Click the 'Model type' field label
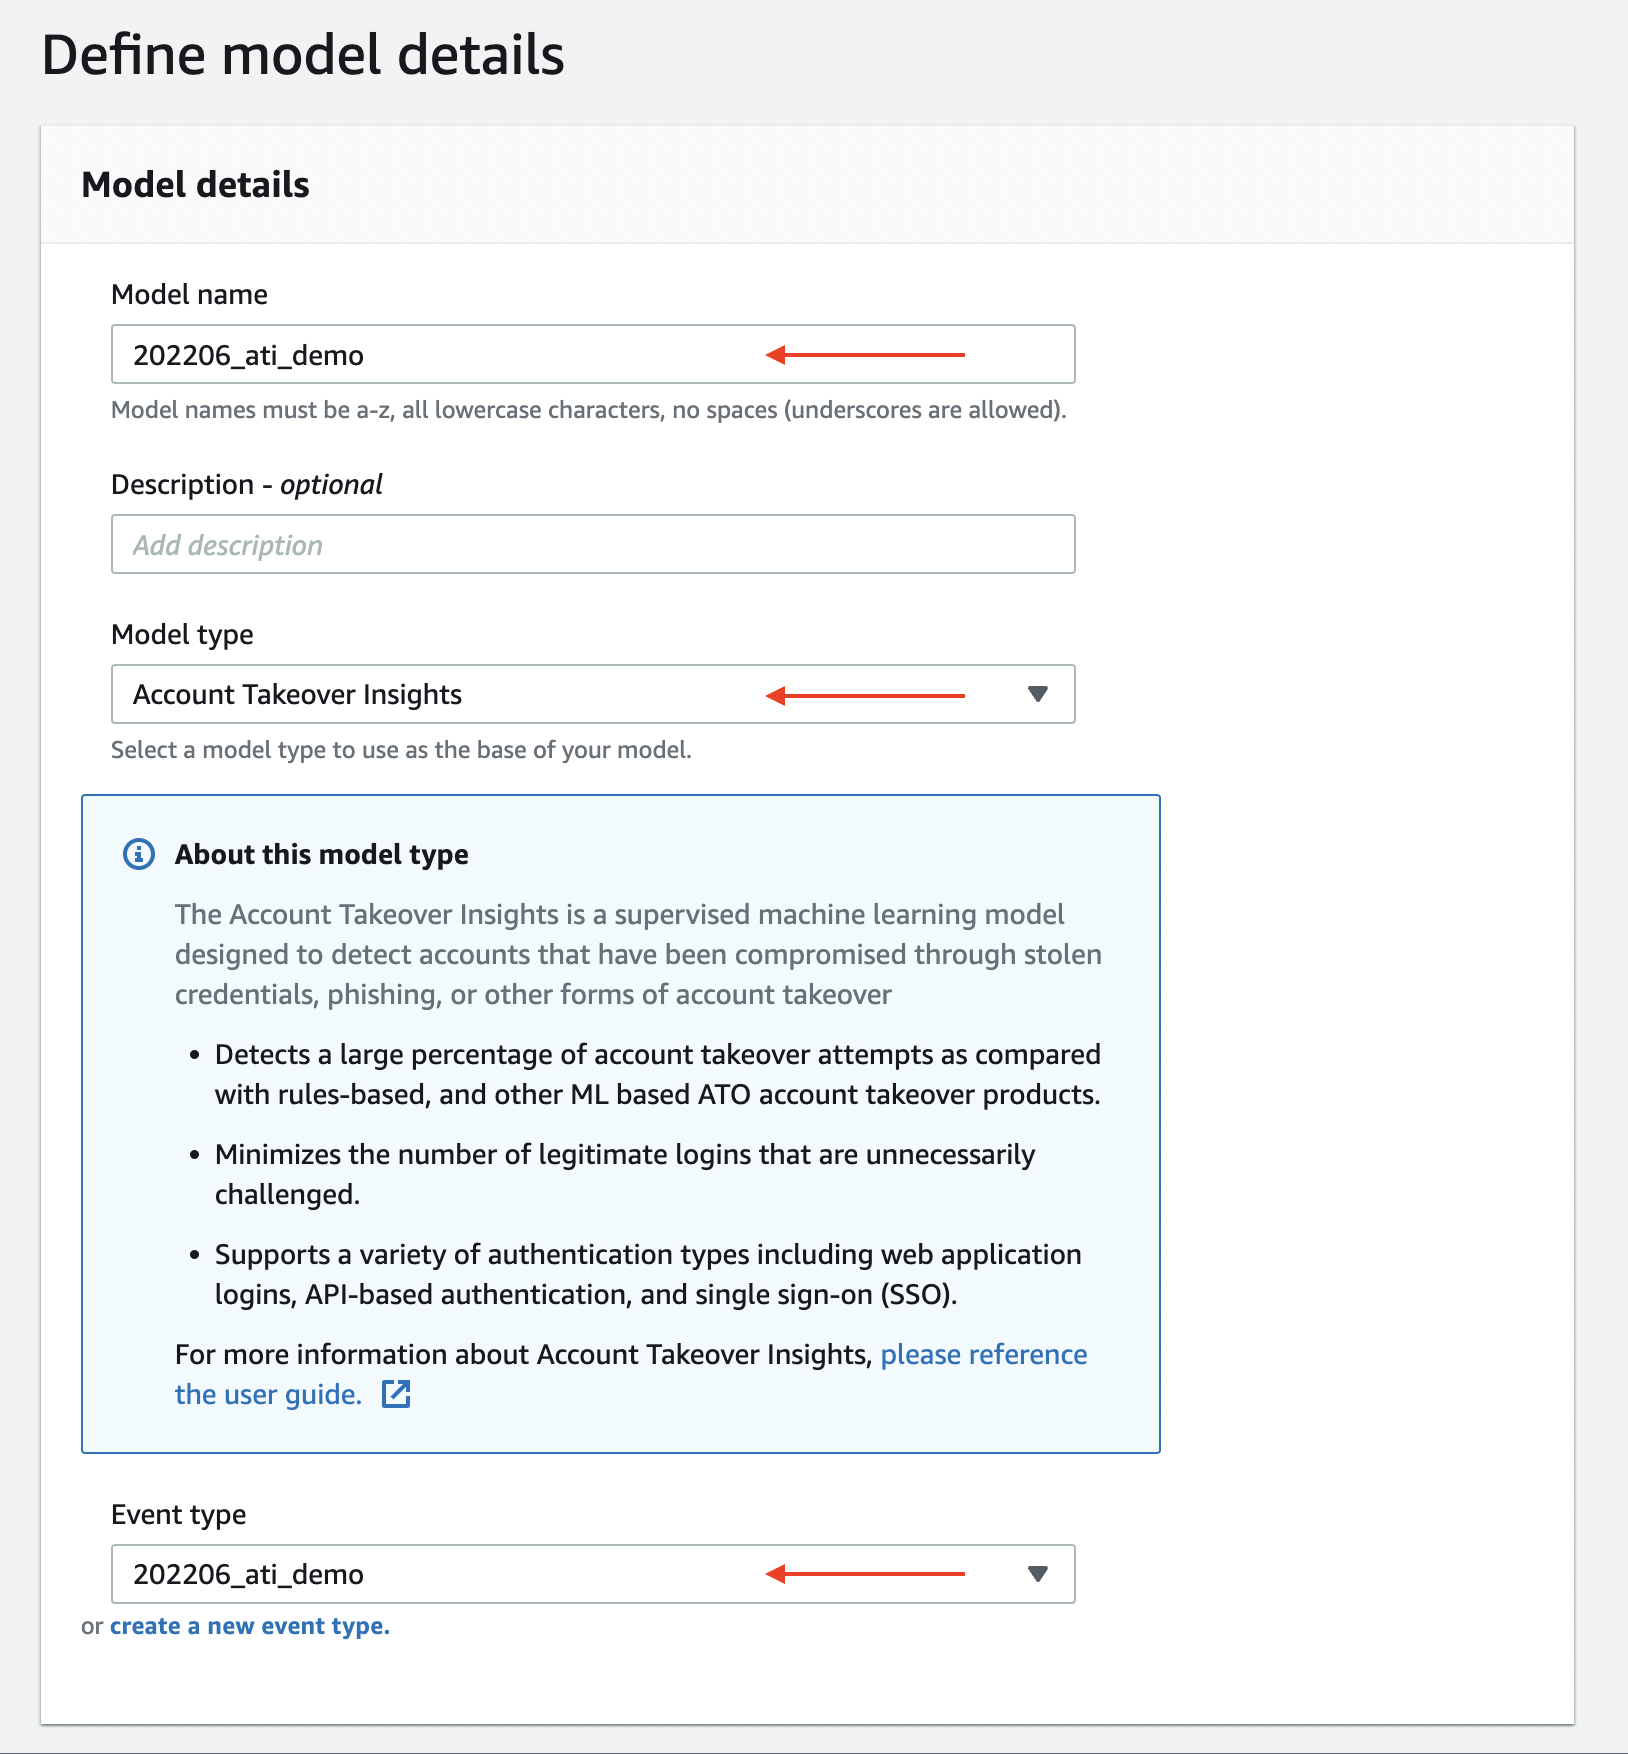Image resolution: width=1628 pixels, height=1754 pixels. coord(182,635)
